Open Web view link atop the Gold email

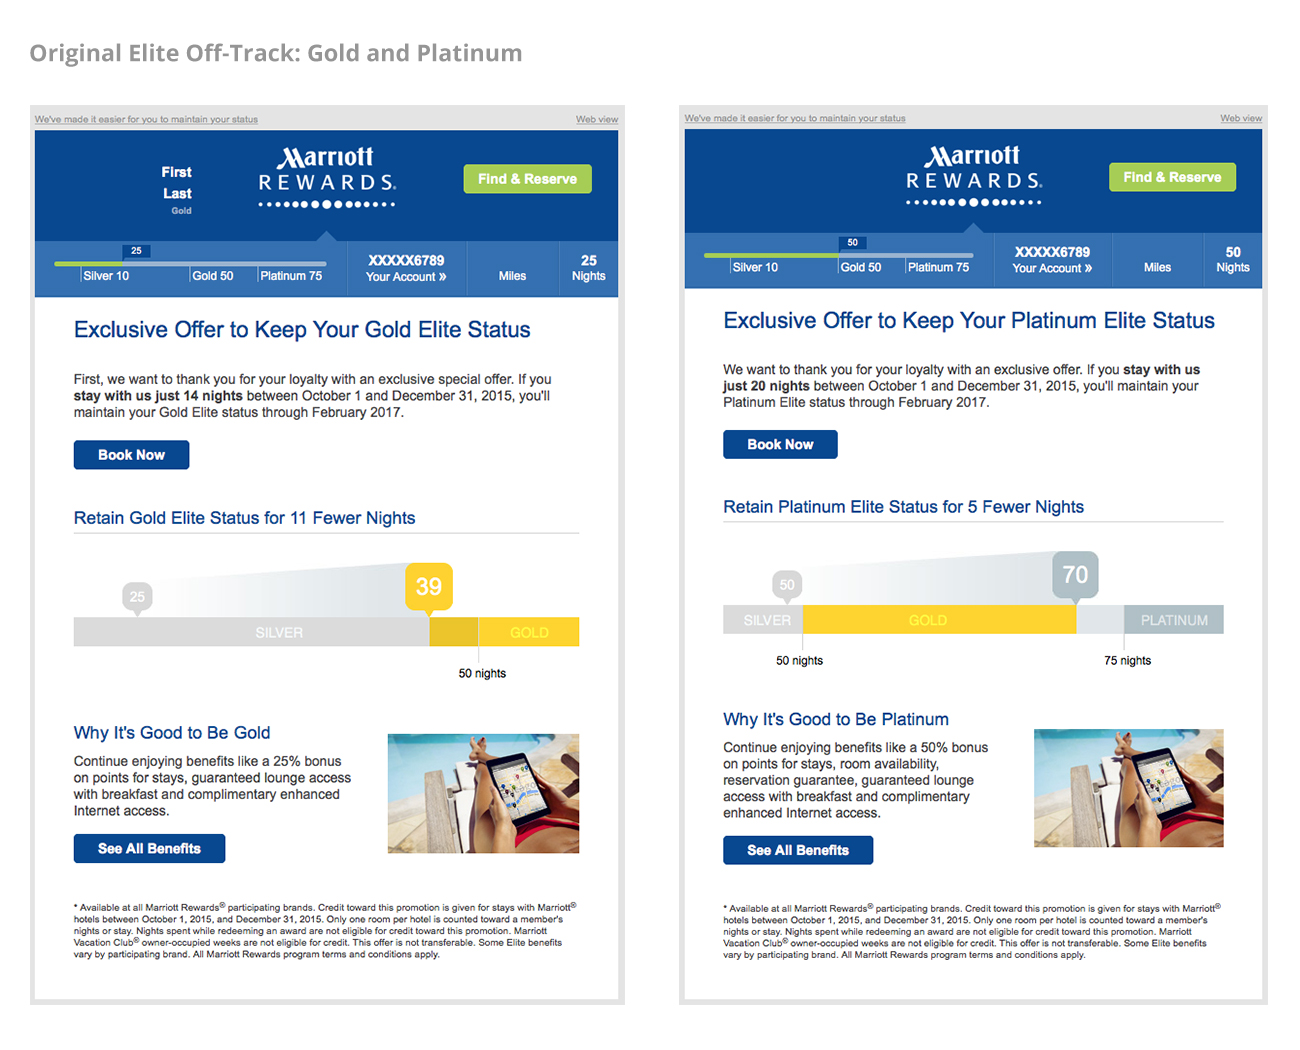(x=596, y=119)
